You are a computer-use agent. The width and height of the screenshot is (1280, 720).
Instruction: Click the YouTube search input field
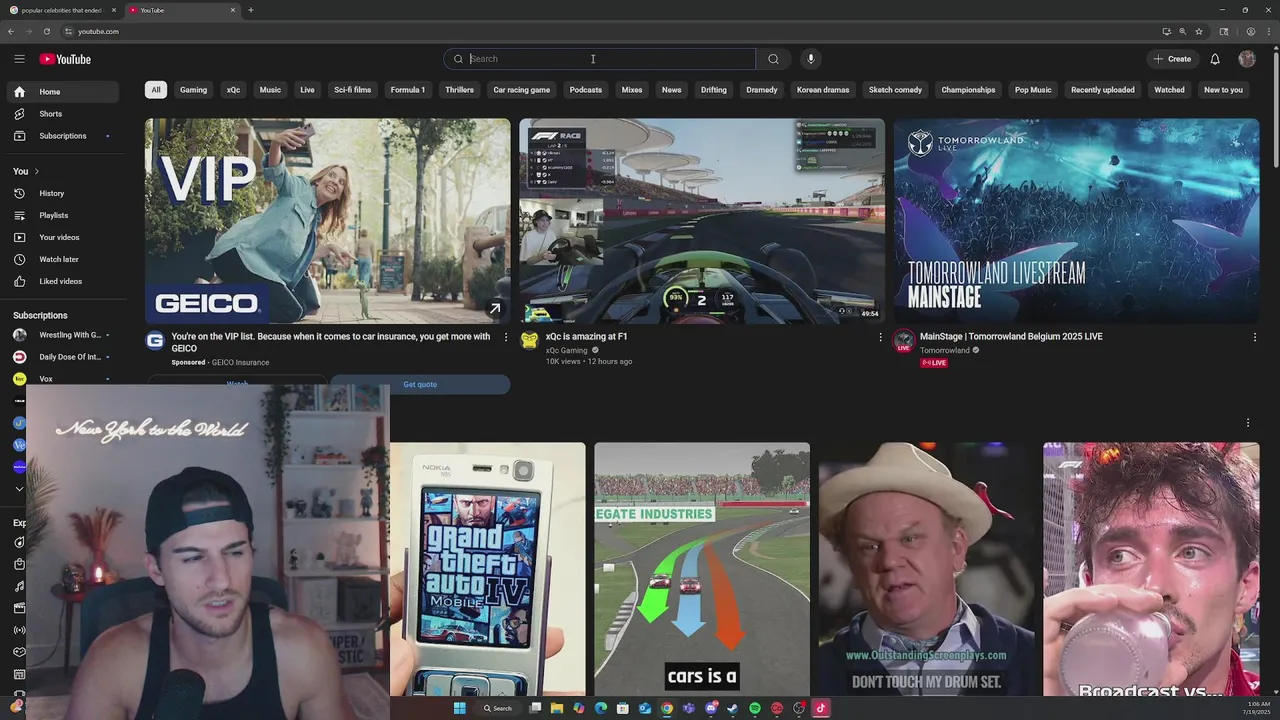pyautogui.click(x=600, y=59)
